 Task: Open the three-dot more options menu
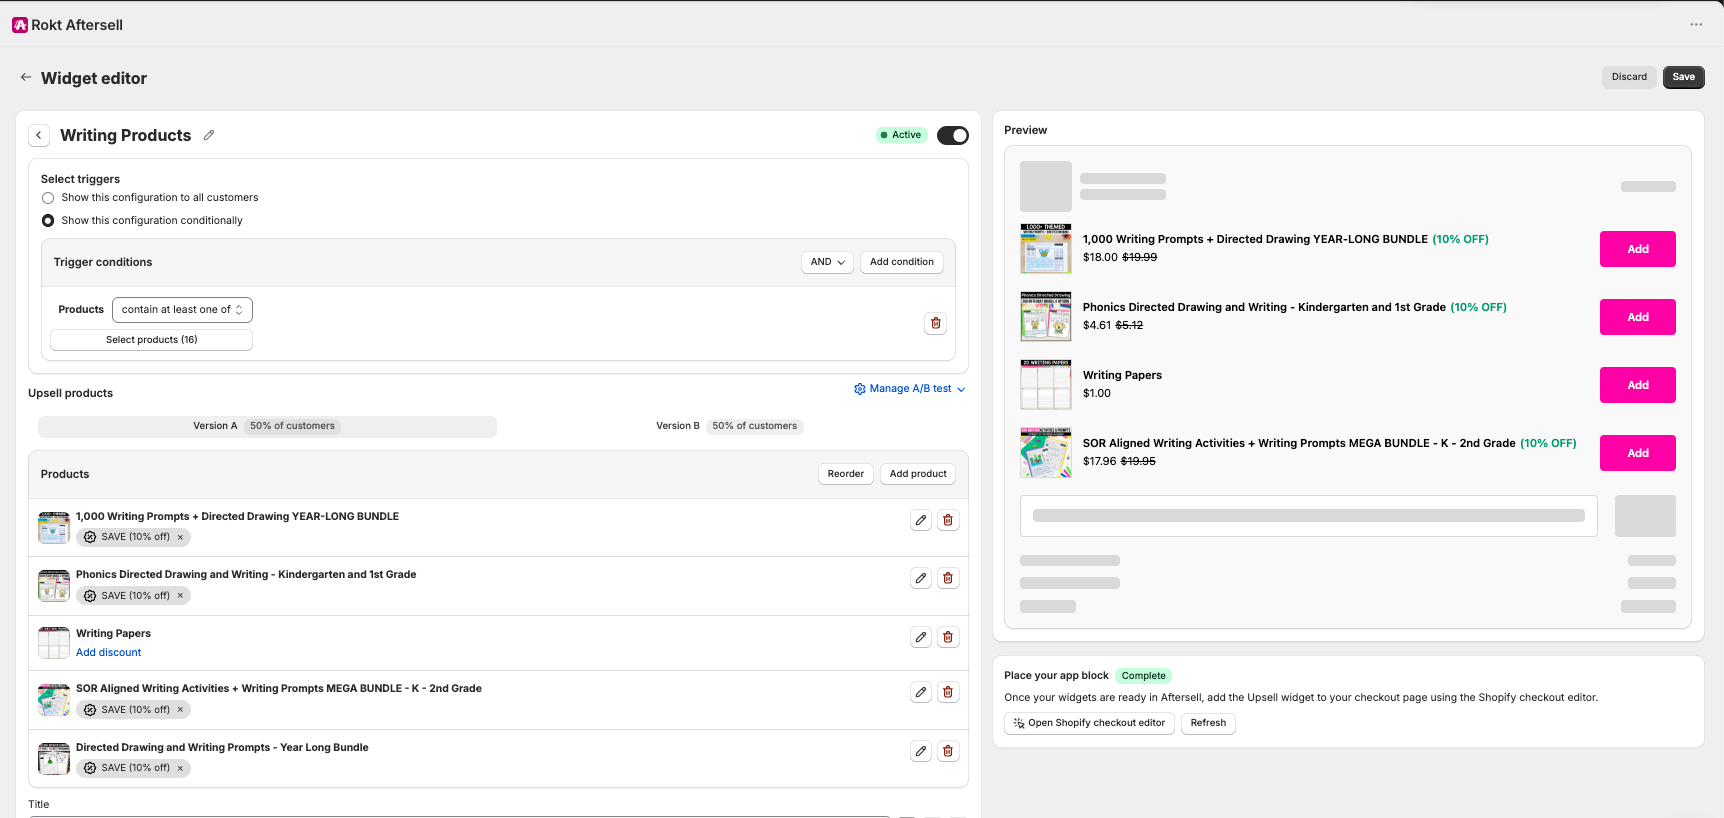point(1696,25)
